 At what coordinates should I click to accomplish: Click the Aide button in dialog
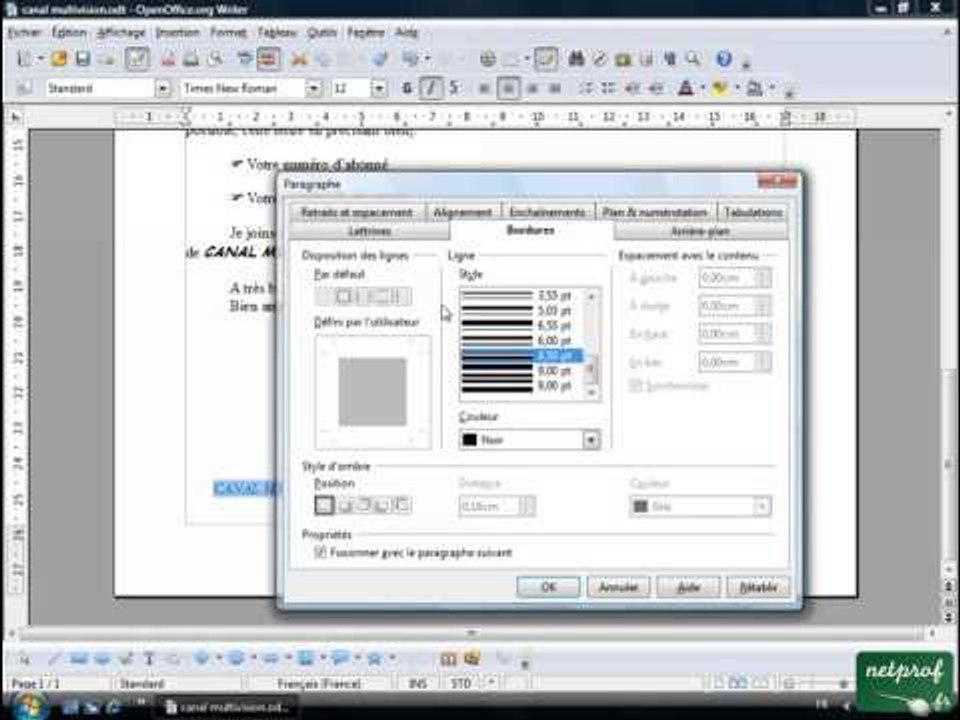coord(688,587)
